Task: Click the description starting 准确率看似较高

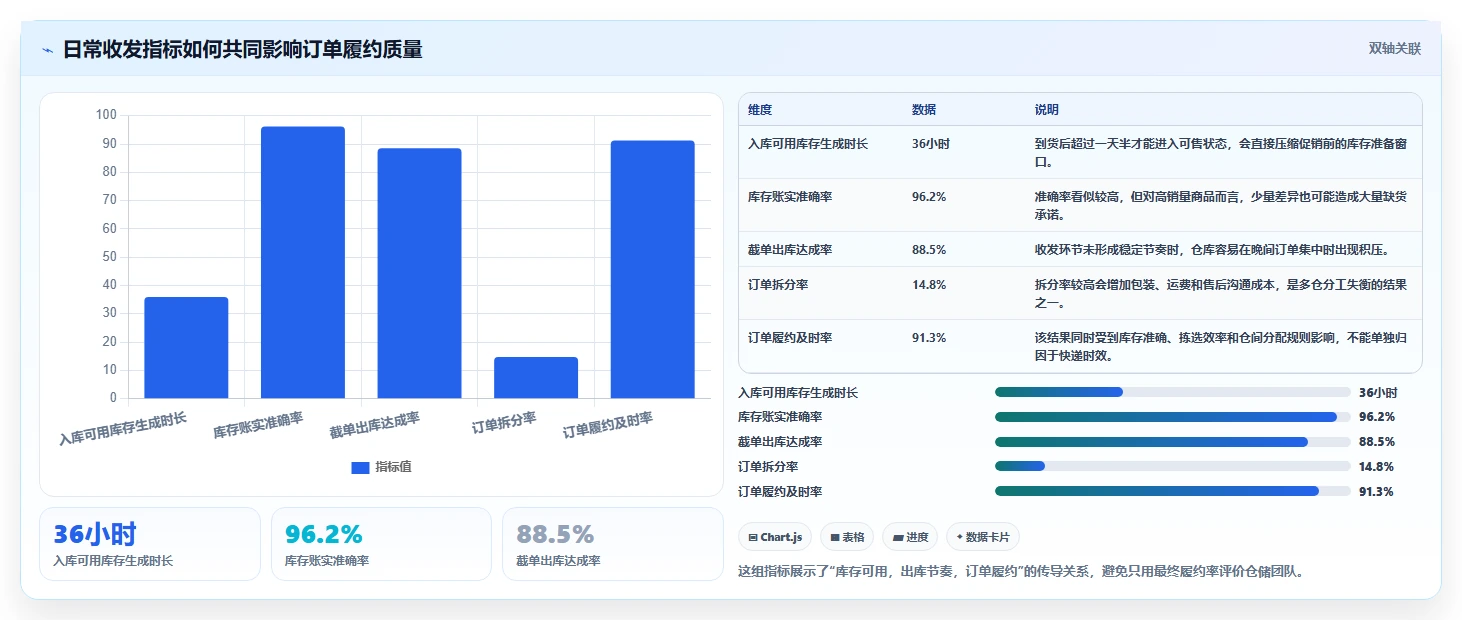Action: tap(1220, 205)
